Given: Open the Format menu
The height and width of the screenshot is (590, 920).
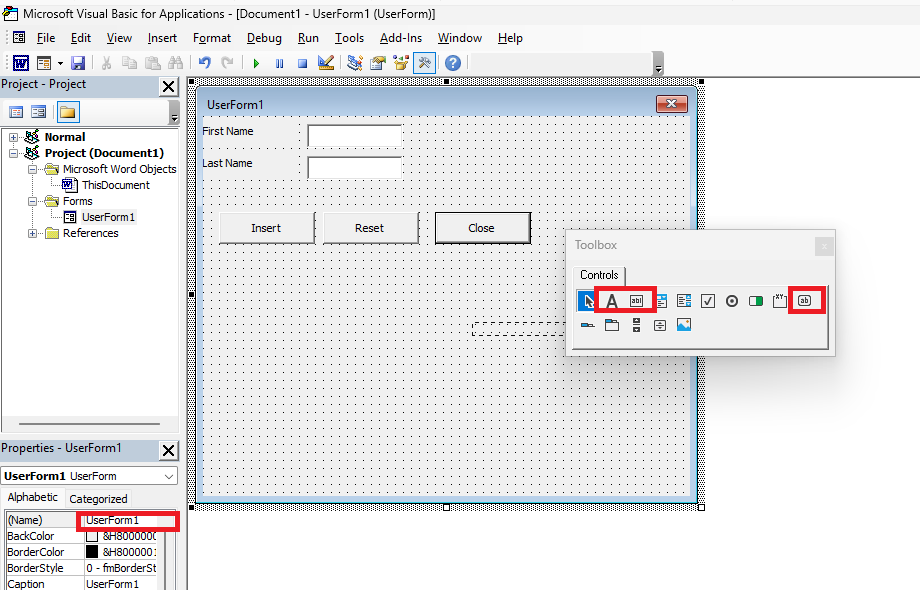Looking at the screenshot, I should [x=212, y=38].
